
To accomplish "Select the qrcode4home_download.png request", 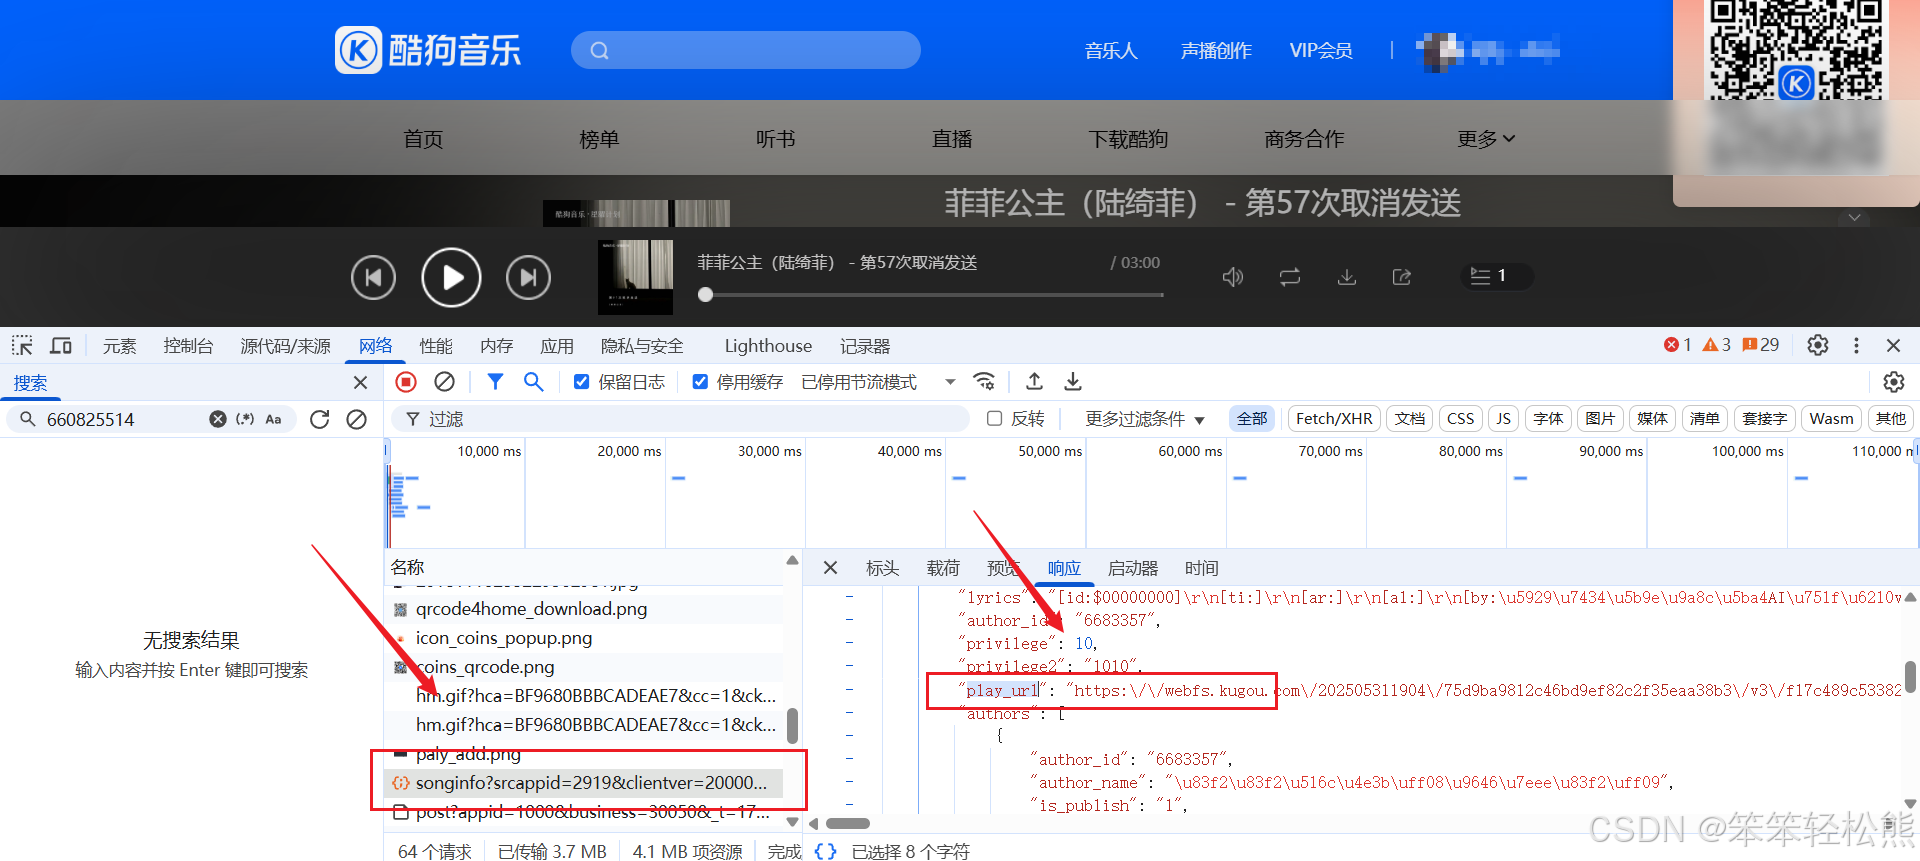I will [x=584, y=609].
